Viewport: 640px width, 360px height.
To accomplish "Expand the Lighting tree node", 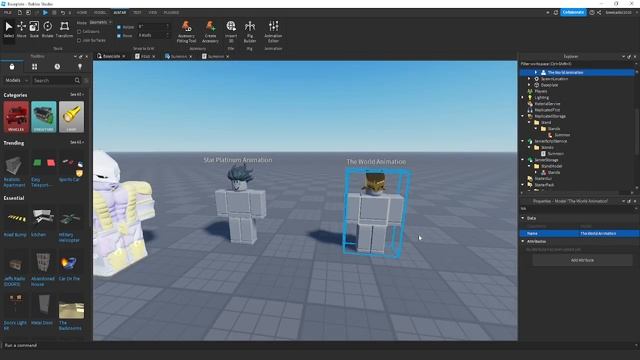I will (523, 98).
